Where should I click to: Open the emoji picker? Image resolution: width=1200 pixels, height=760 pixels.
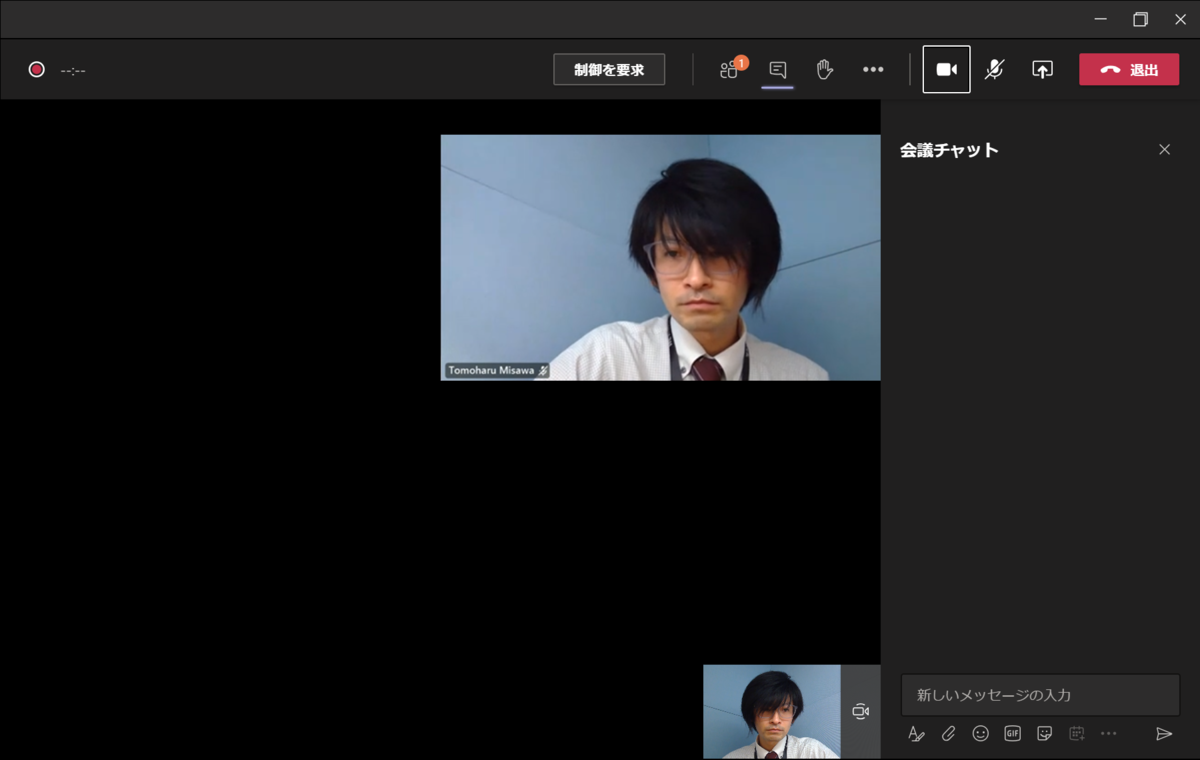pos(980,733)
